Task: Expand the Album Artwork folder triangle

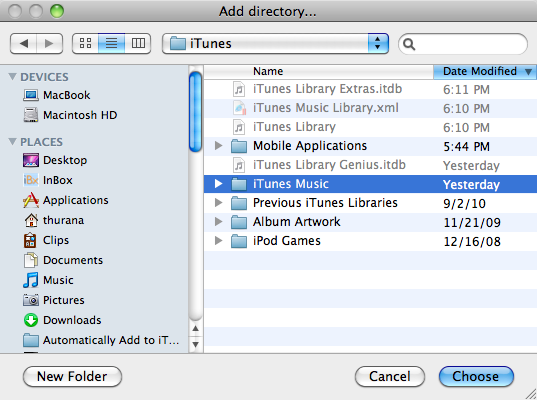Action: (x=218, y=222)
